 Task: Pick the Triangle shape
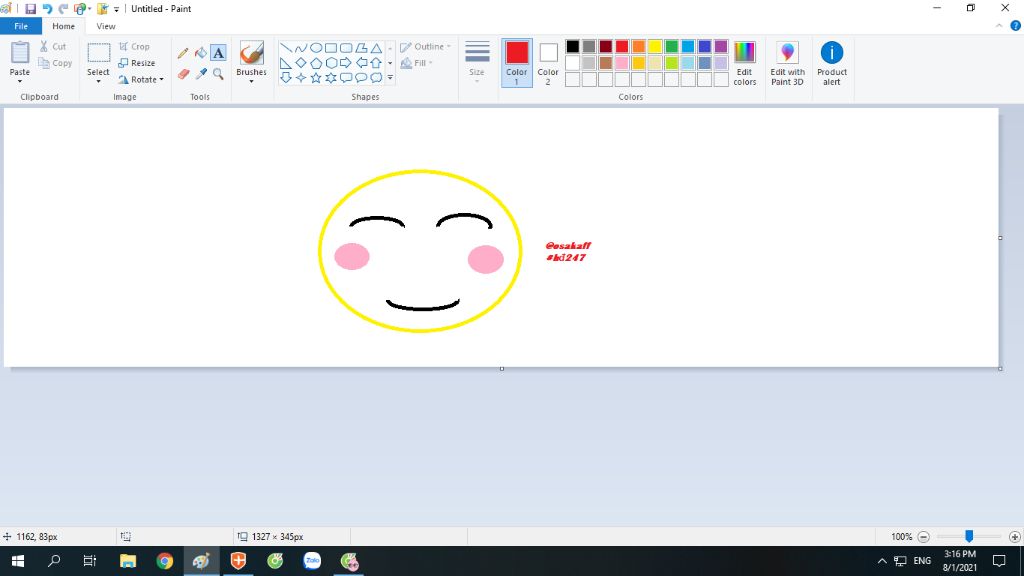point(376,48)
